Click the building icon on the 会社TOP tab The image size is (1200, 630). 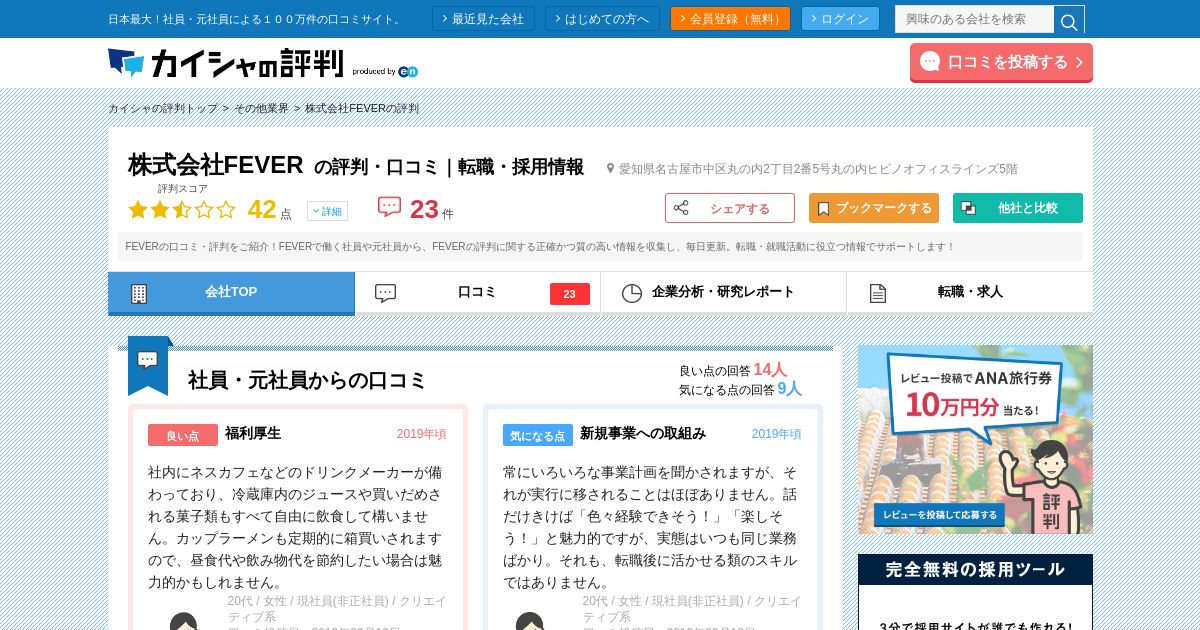click(x=139, y=293)
